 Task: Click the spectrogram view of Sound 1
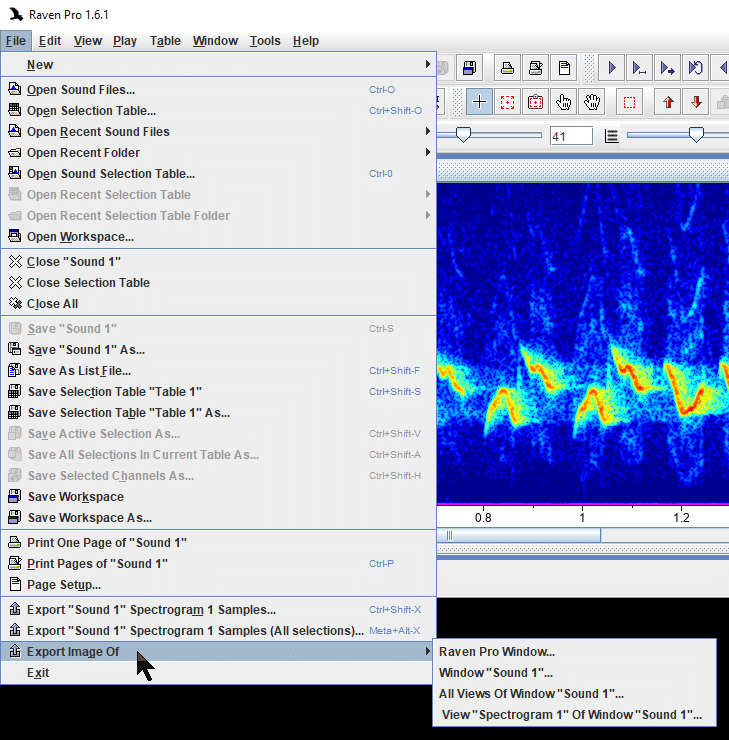point(583,344)
